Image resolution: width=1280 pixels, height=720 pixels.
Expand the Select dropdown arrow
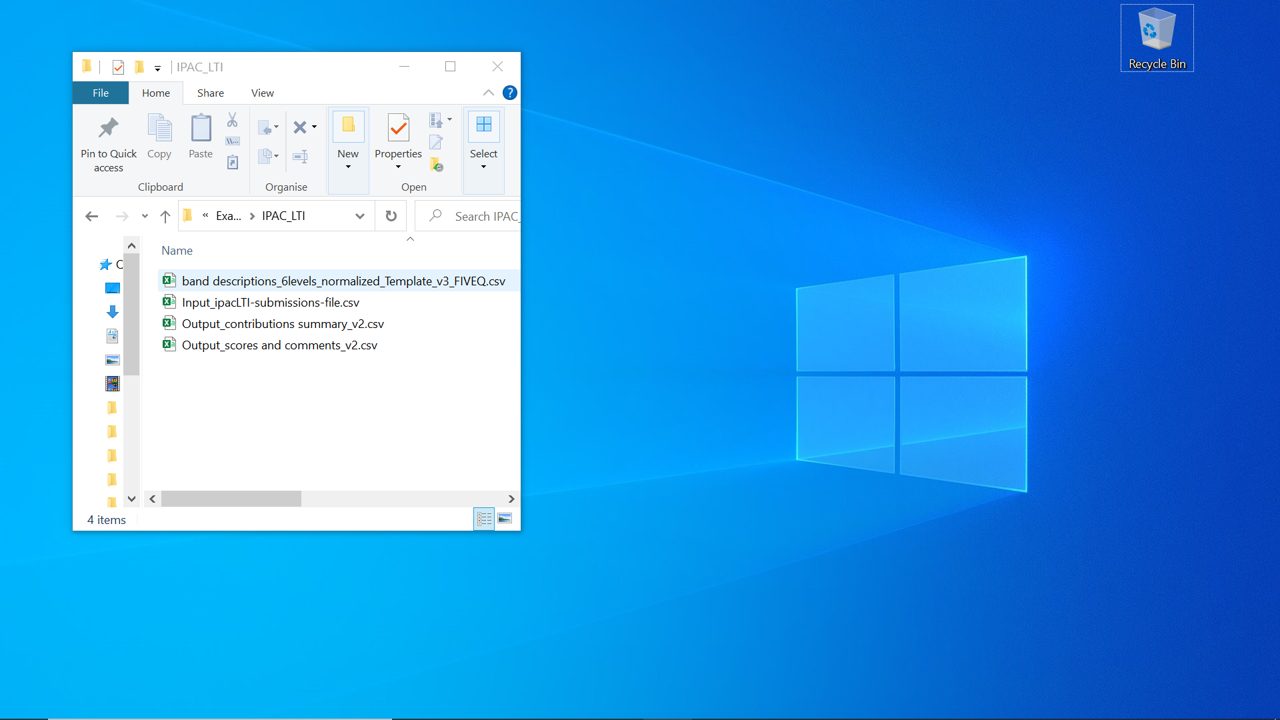pos(483,167)
